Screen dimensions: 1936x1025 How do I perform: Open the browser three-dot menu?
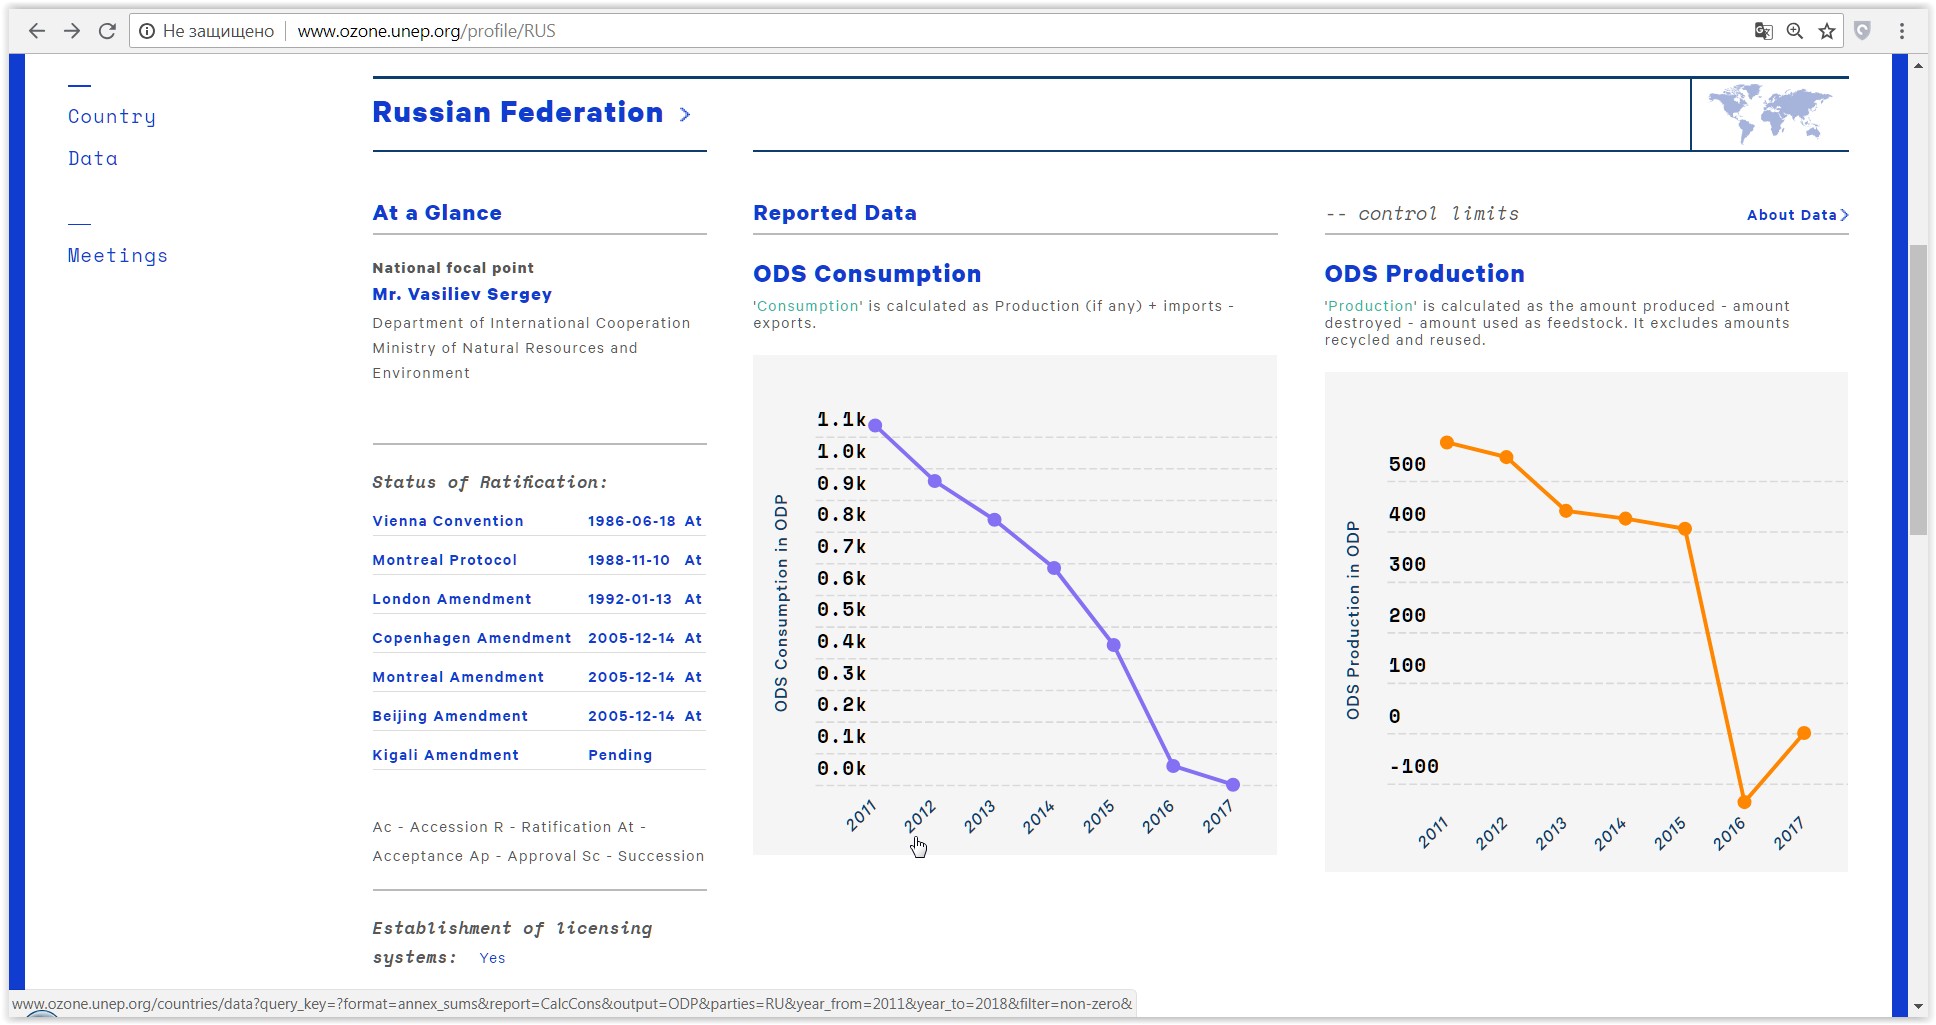(x=1902, y=31)
